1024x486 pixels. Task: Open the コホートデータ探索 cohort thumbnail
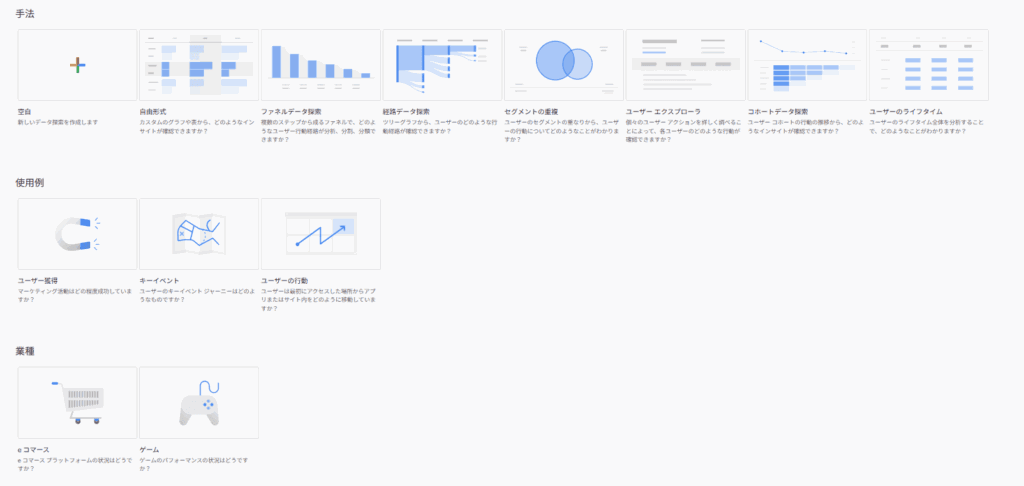pyautogui.click(x=807, y=65)
